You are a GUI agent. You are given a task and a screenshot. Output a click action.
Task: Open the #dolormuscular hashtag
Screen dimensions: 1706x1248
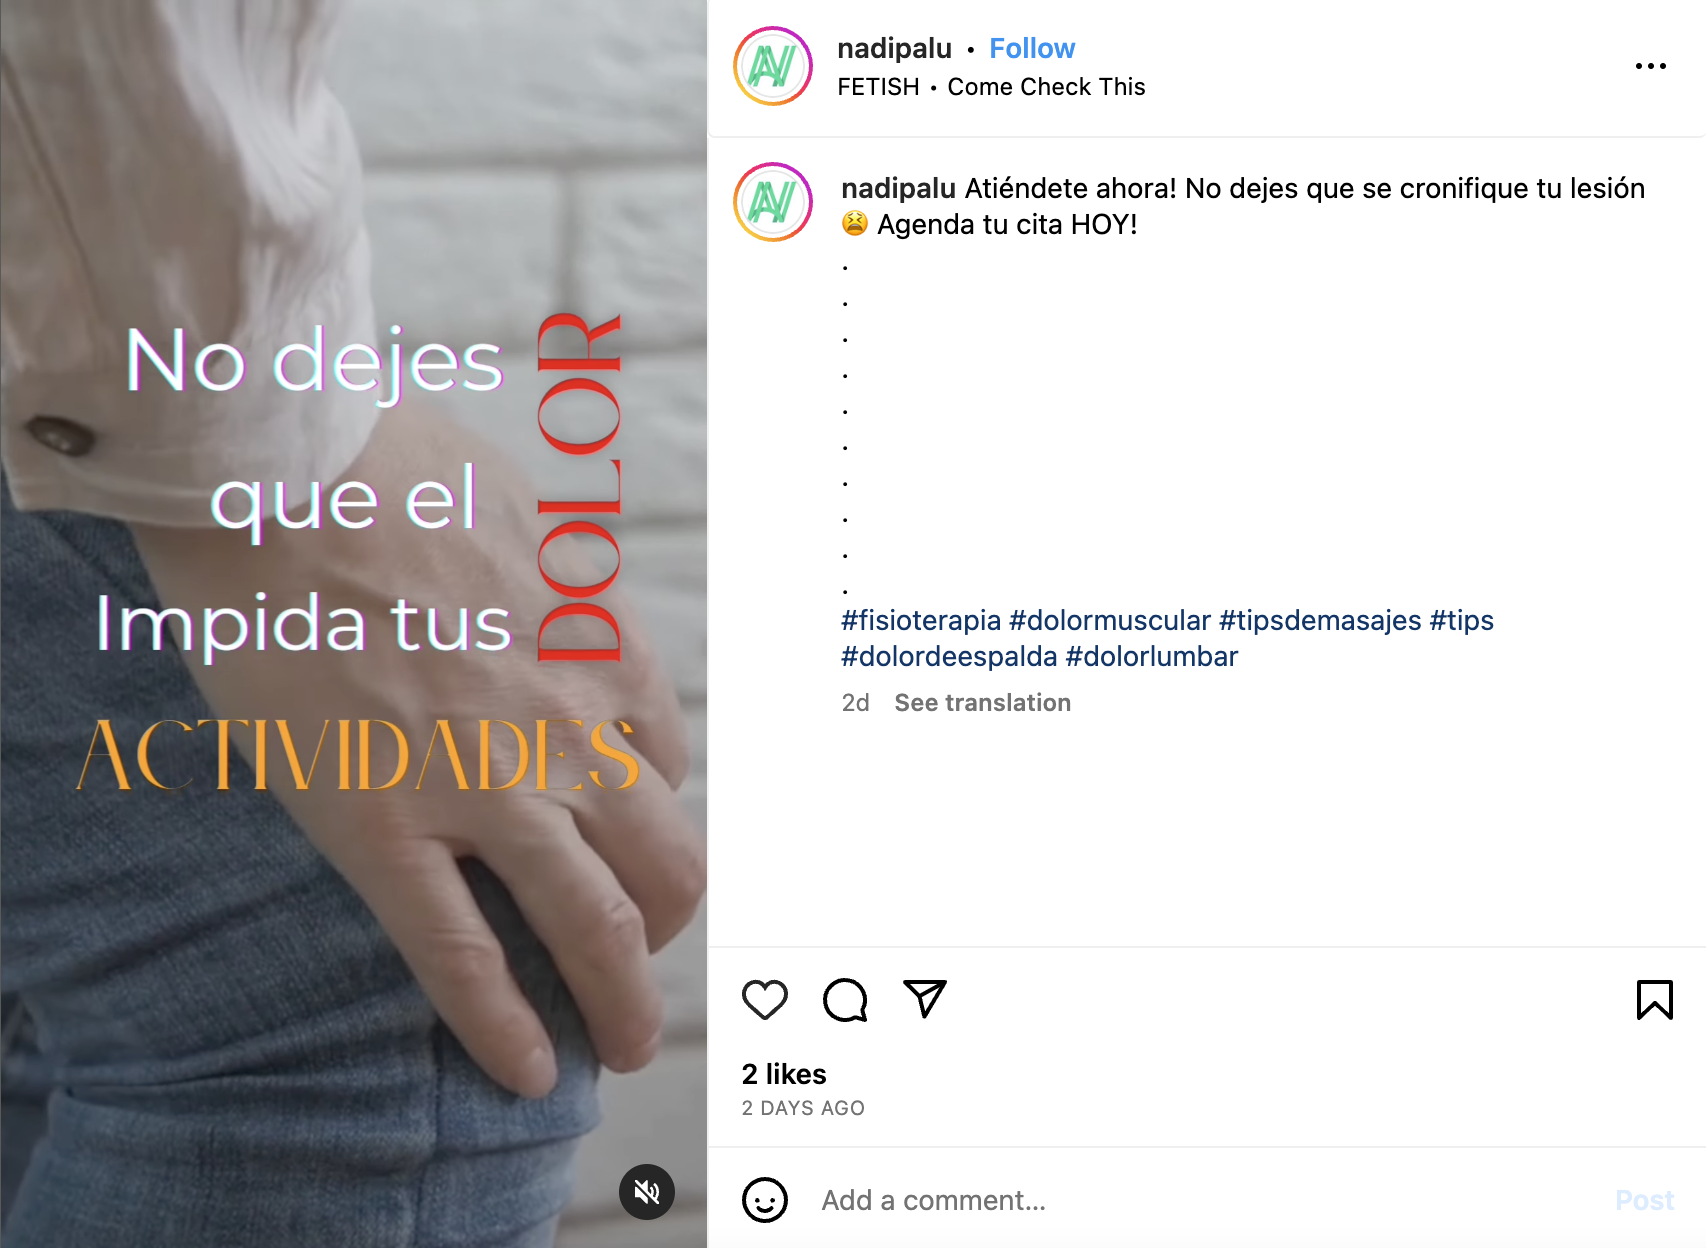(1110, 620)
